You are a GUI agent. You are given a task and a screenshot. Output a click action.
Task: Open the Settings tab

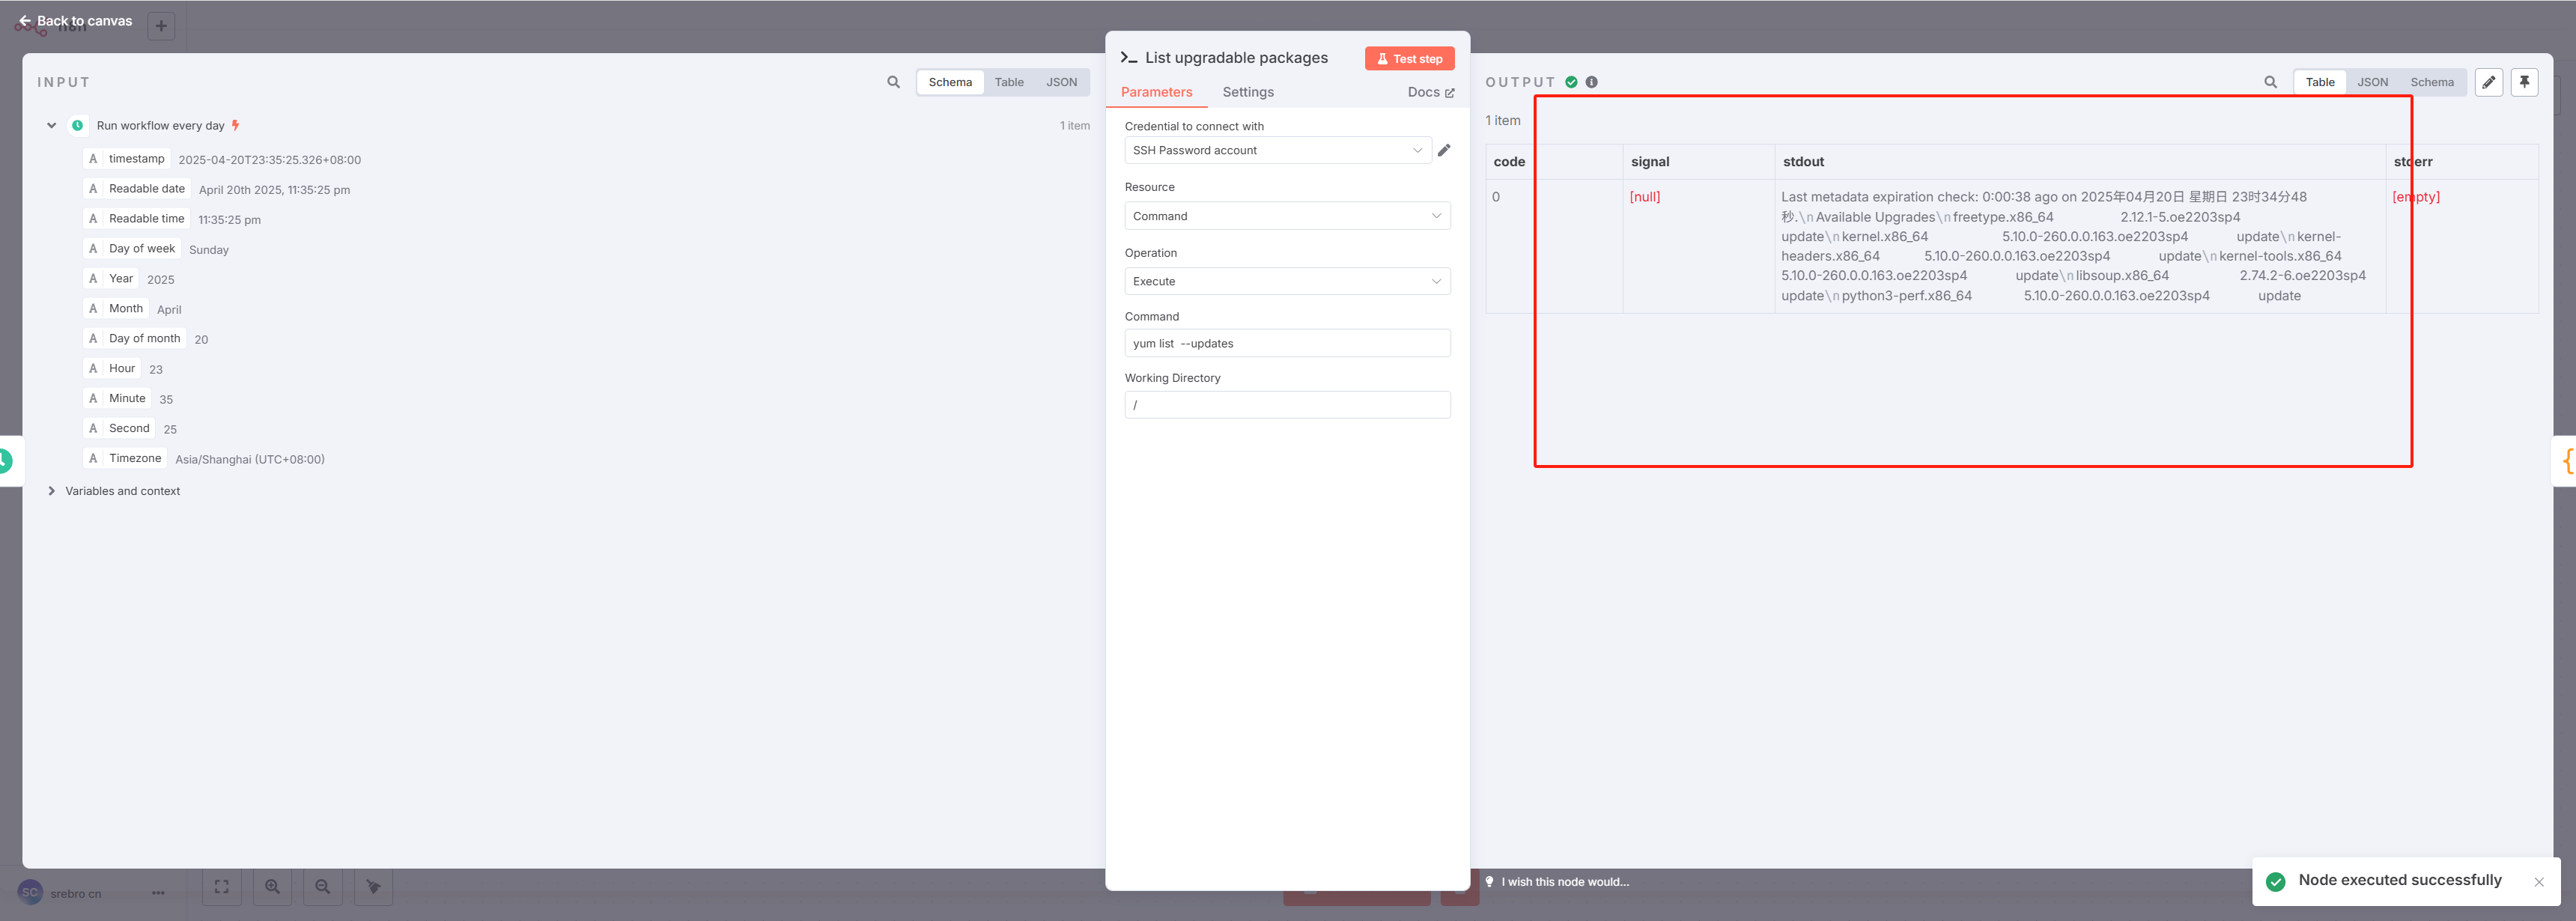[x=1247, y=92]
